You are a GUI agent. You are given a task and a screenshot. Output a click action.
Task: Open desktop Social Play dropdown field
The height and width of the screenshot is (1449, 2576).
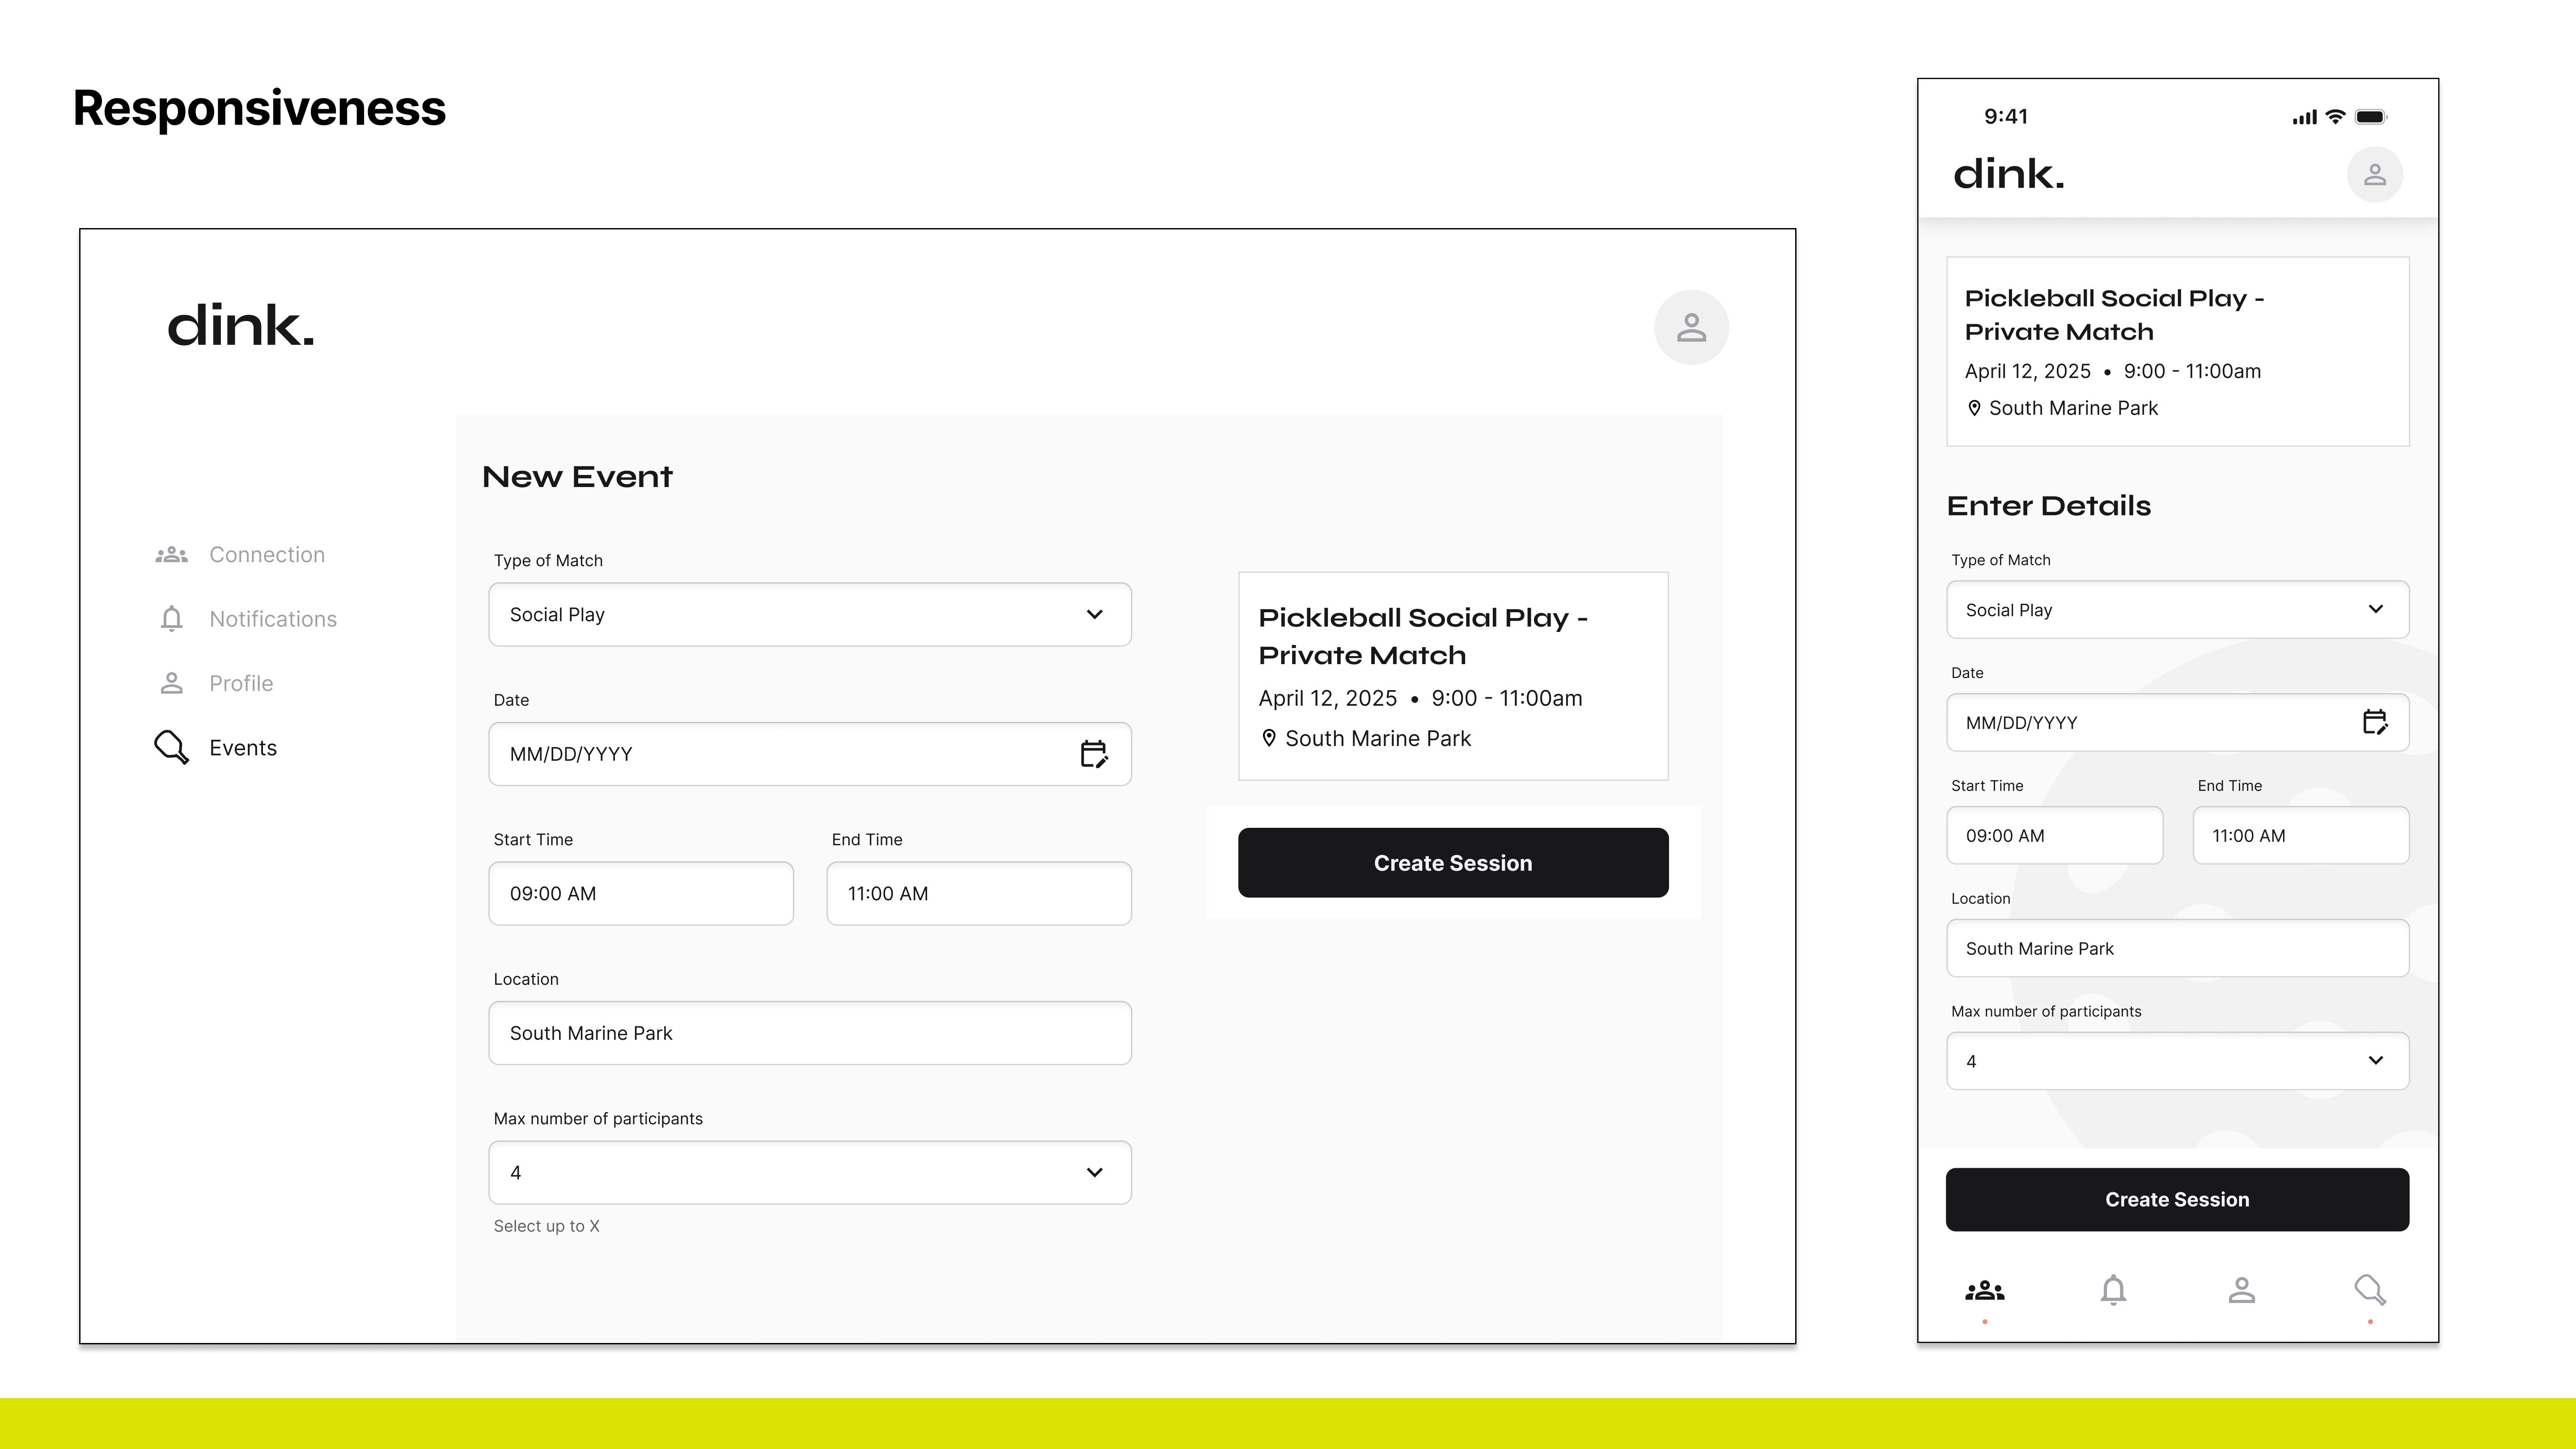click(810, 614)
